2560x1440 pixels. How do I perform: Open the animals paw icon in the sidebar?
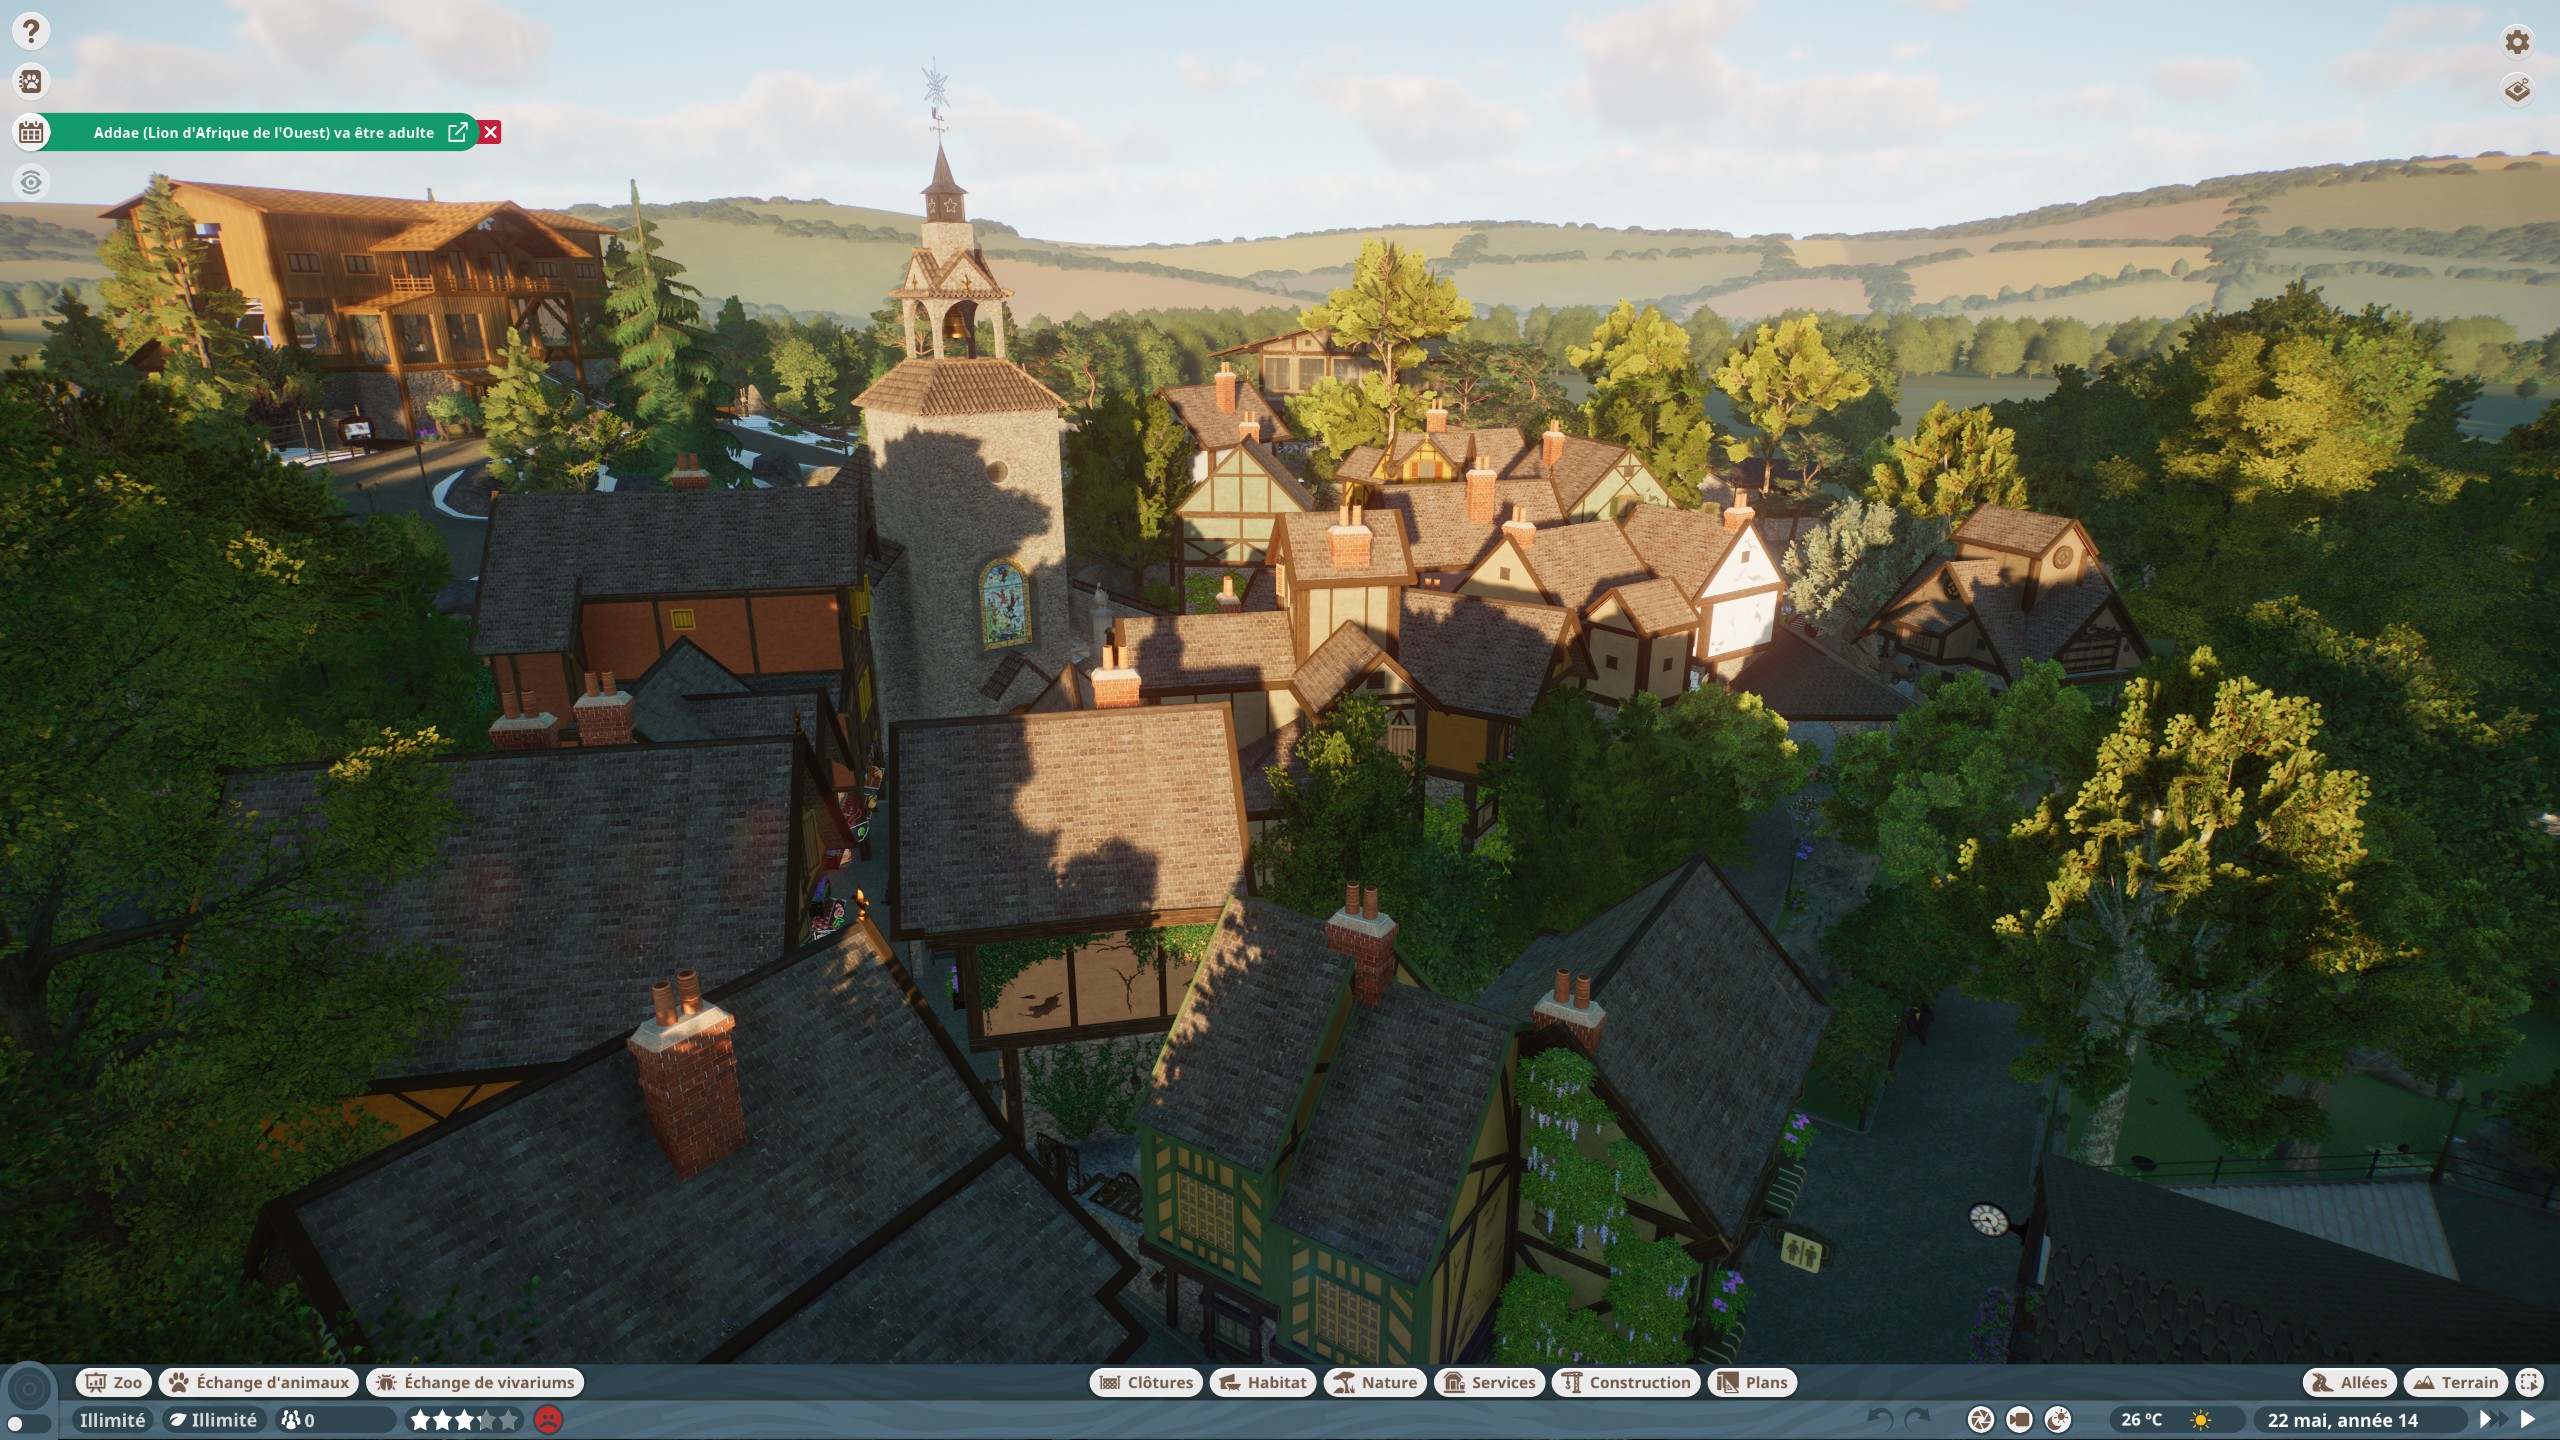point(31,81)
